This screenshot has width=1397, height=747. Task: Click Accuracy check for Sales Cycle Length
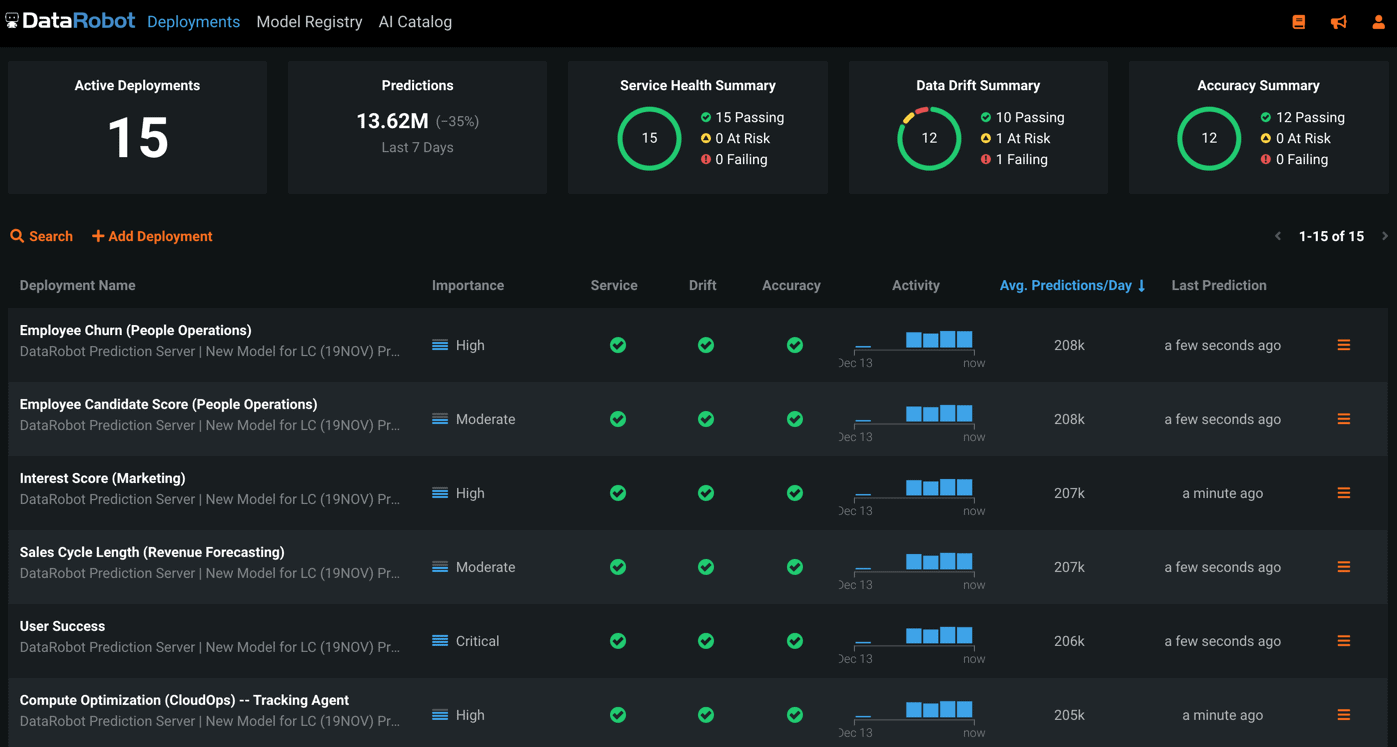(795, 567)
